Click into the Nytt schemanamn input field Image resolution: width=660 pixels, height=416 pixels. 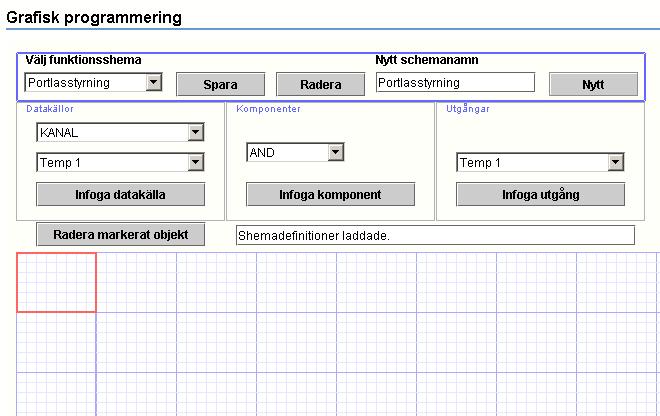pos(455,82)
